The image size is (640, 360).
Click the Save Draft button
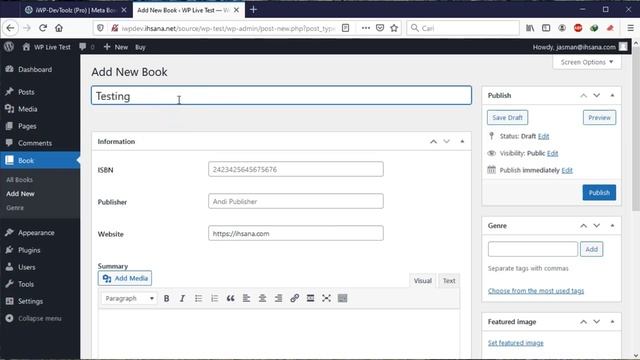[507, 118]
